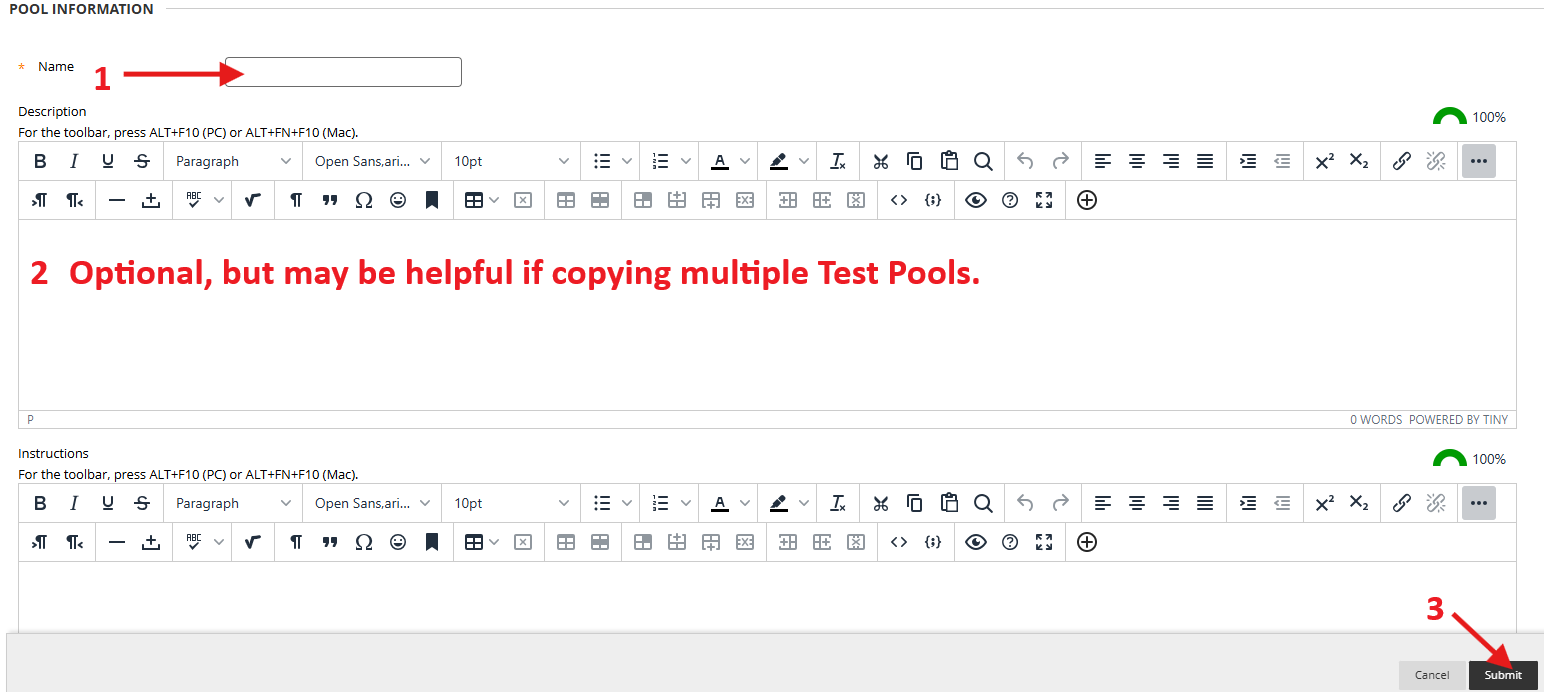Toggle italic in the Description editor
Viewport: 1544px width, 692px height.
tap(74, 161)
